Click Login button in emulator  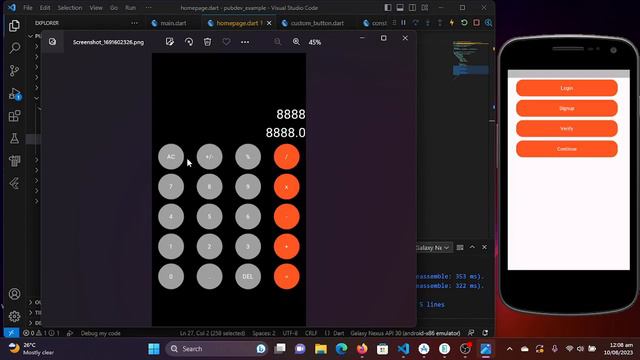pos(567,88)
